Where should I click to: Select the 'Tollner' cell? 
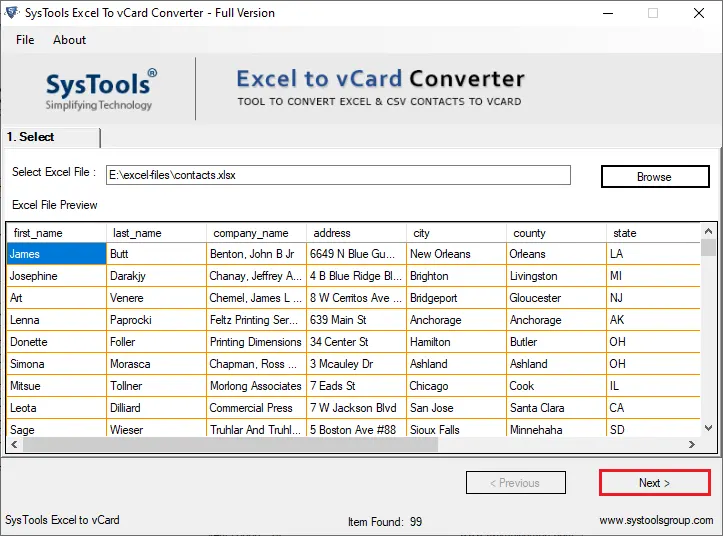156,386
